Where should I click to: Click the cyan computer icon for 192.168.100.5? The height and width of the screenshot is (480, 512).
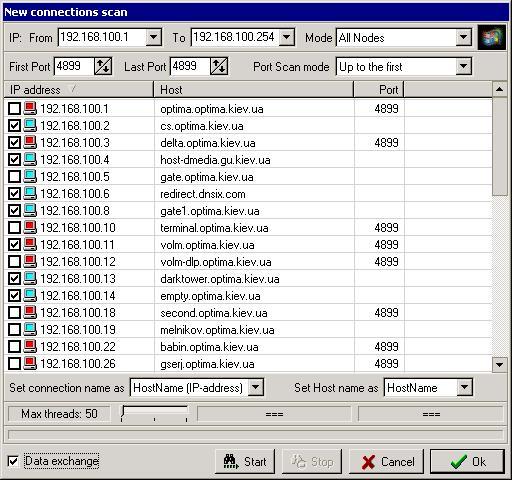pyautogui.click(x=30, y=176)
